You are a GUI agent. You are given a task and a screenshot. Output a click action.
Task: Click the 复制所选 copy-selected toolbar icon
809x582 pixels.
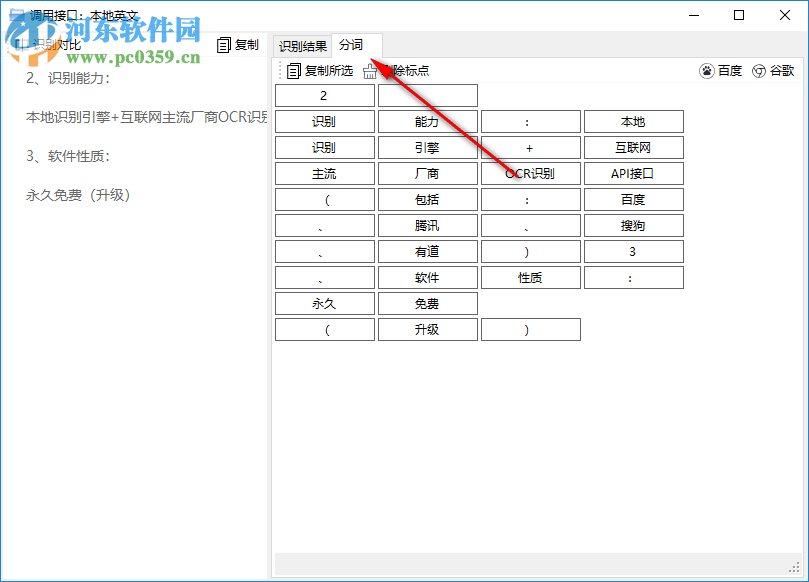[293, 70]
